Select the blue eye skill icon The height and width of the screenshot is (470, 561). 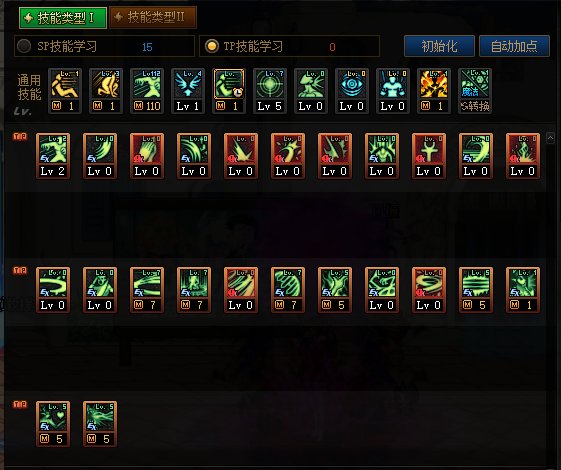[352, 91]
